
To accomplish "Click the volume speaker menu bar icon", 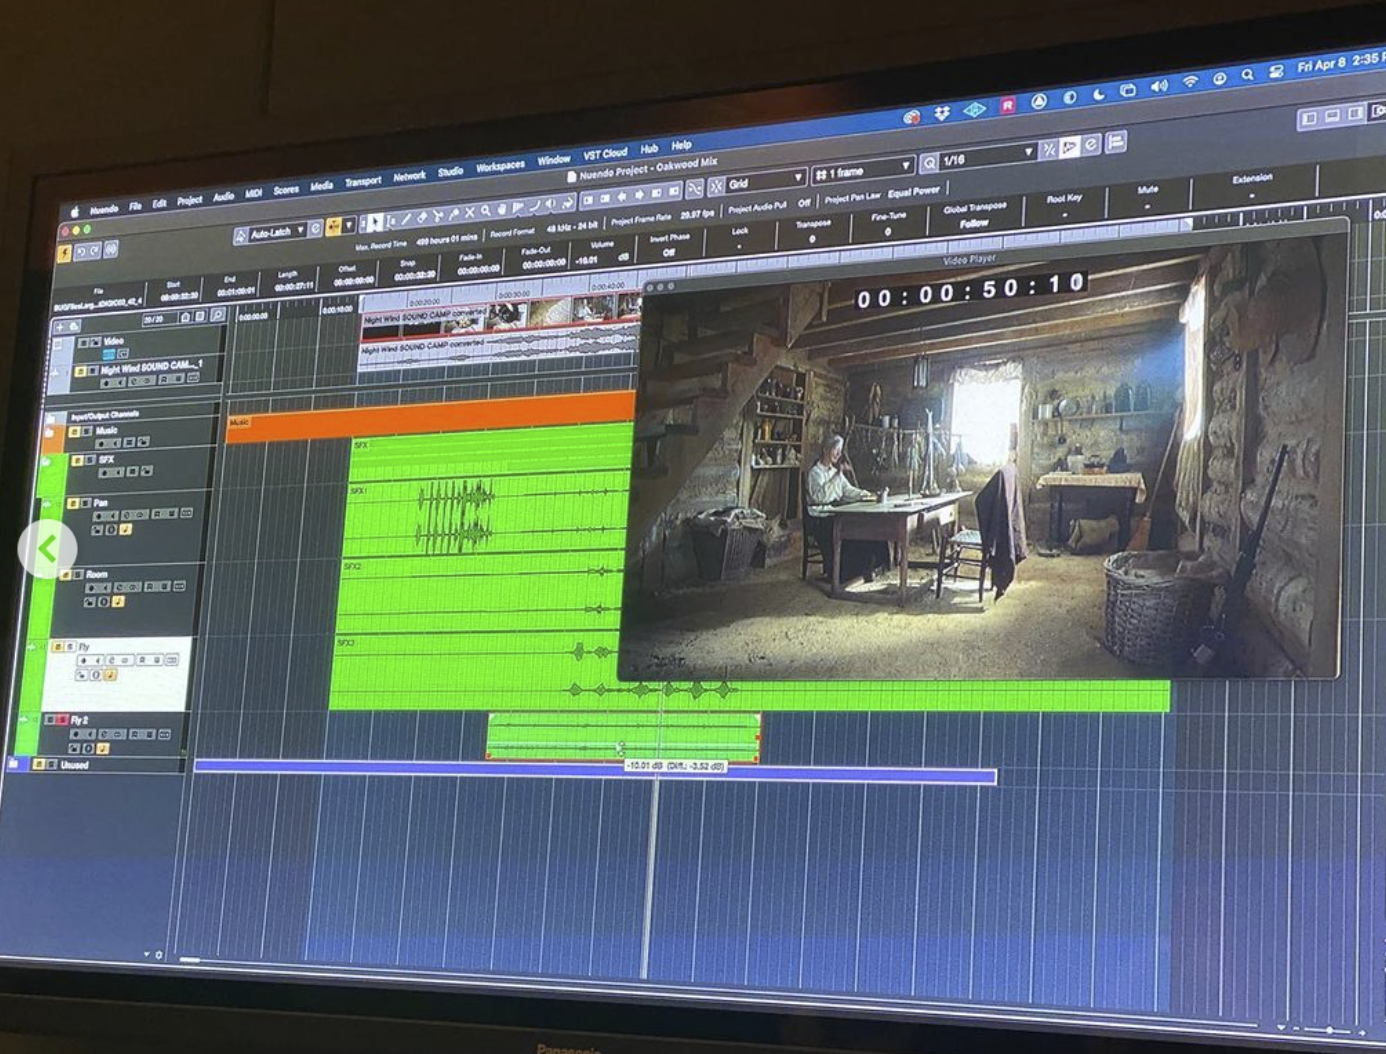I will 1159,86.
